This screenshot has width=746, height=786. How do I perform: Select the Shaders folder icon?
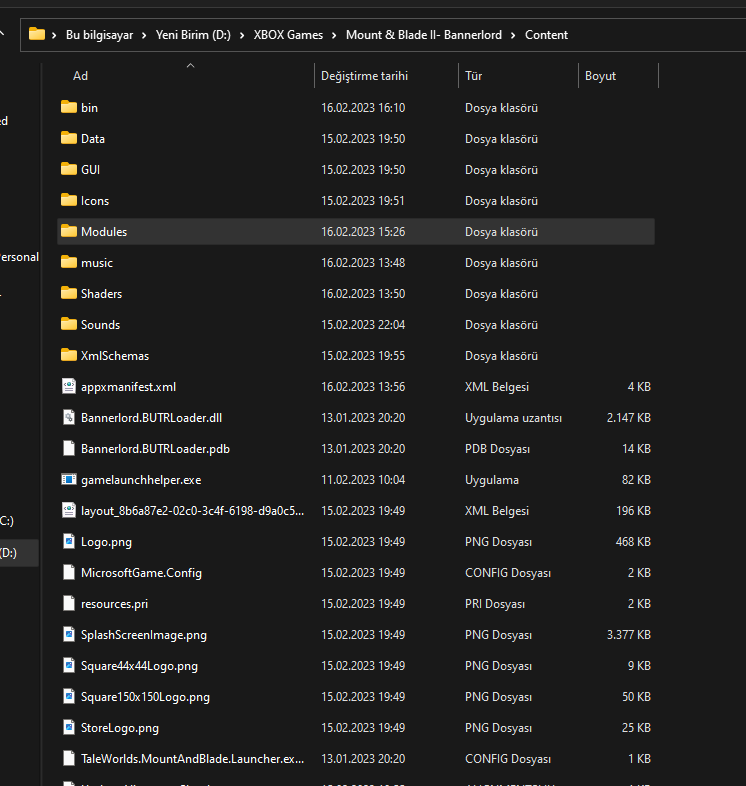[x=69, y=293]
